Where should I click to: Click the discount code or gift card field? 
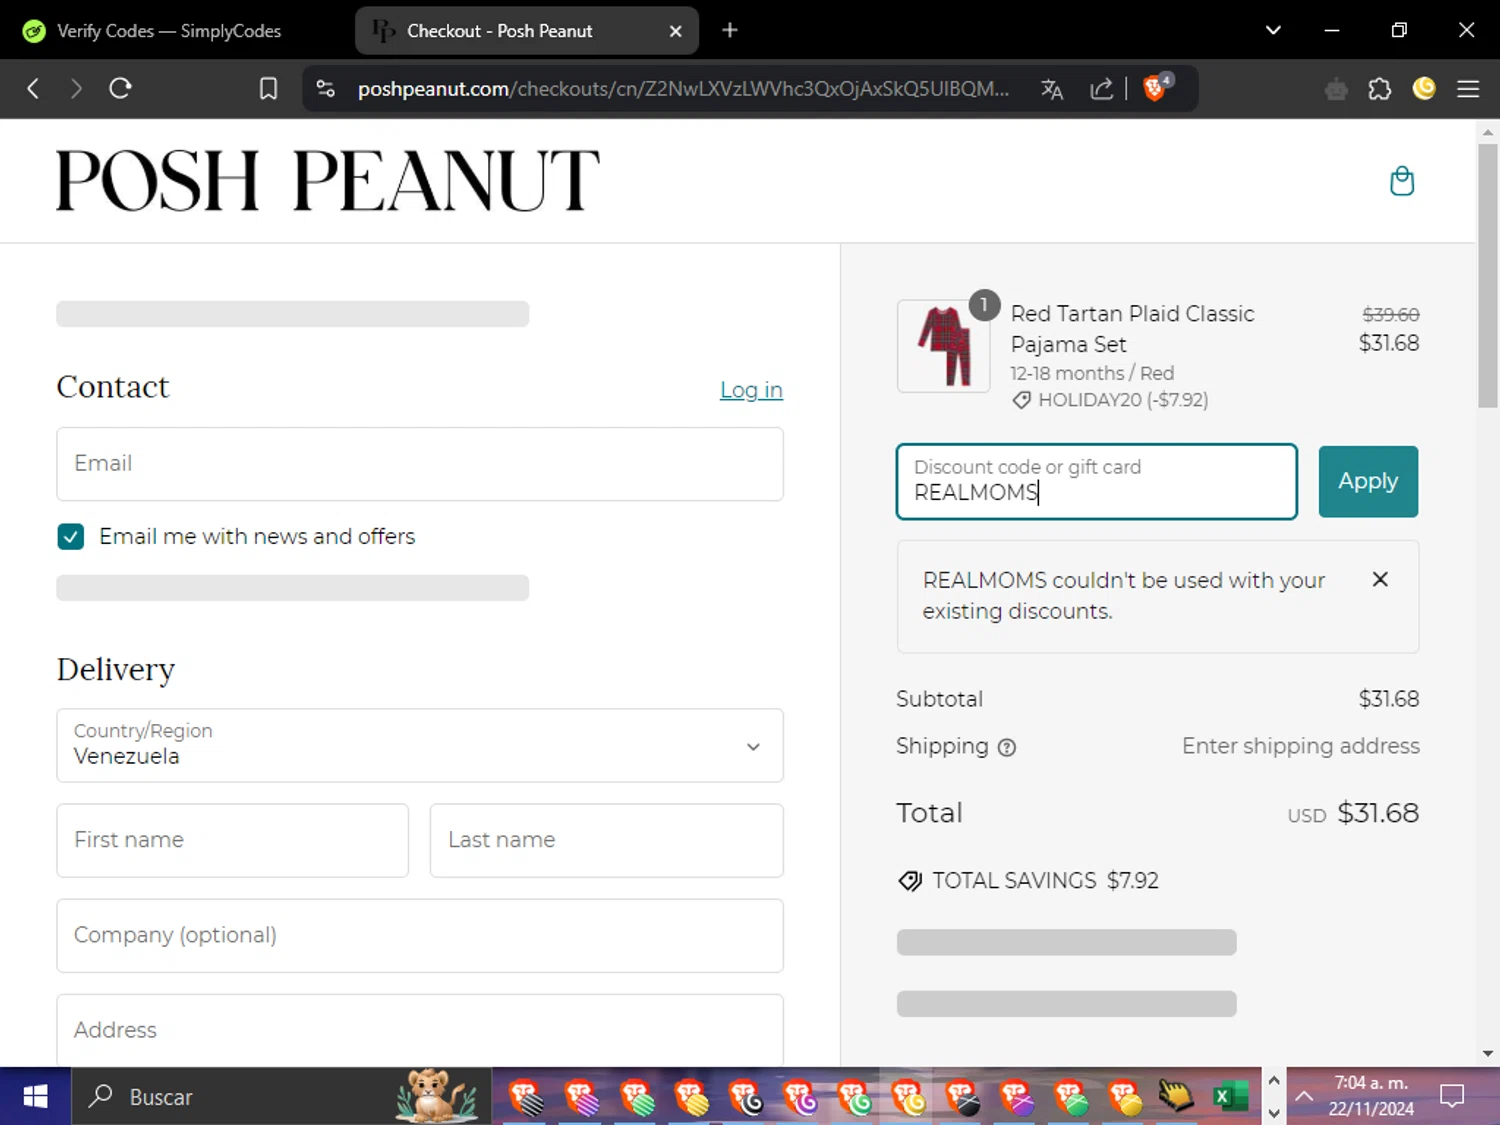(x=1097, y=481)
